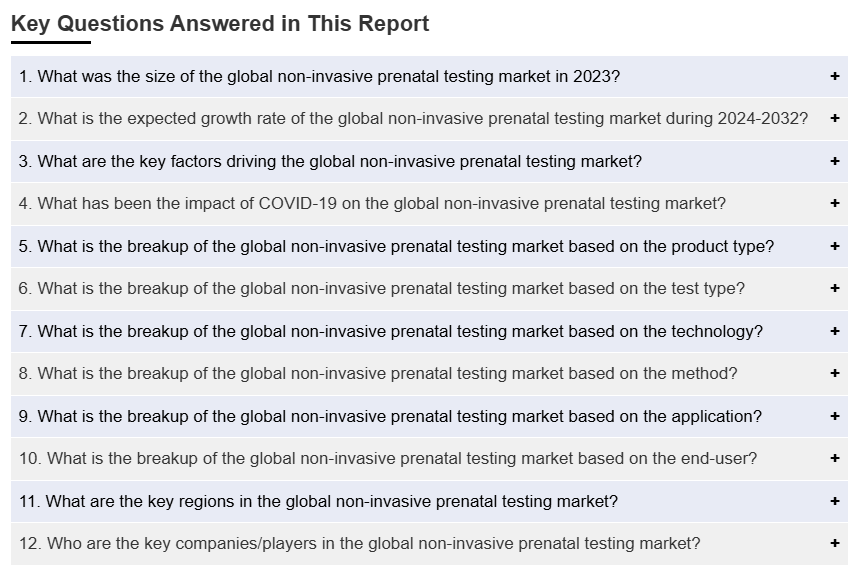Click the Key Questions Answered in This Report heading
The width and height of the screenshot is (856, 573).
pyautogui.click(x=220, y=24)
